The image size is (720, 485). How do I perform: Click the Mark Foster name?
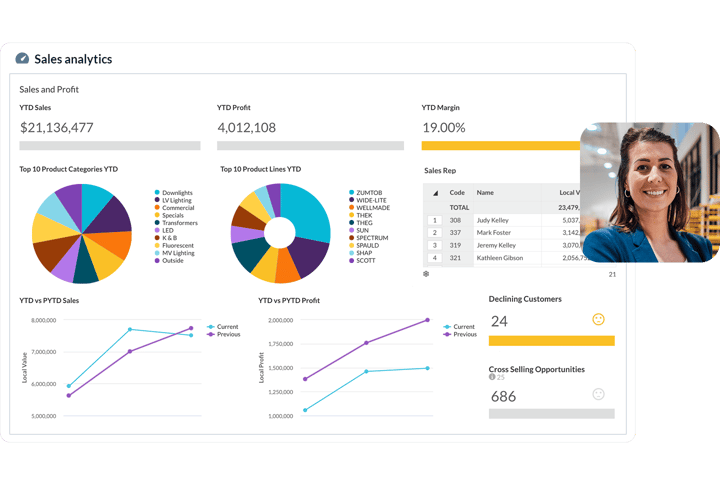coord(494,232)
